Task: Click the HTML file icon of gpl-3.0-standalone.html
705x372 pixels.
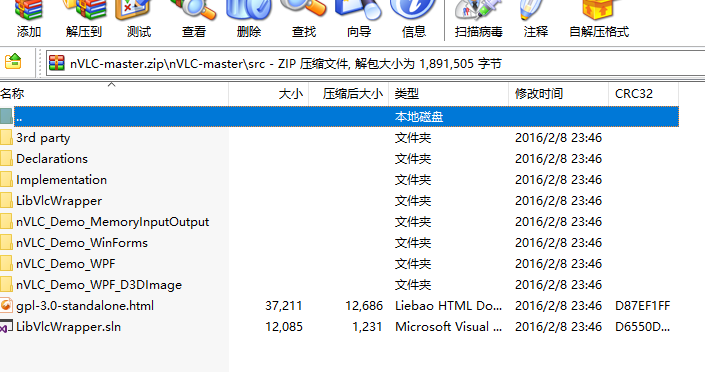Action: (x=6, y=305)
